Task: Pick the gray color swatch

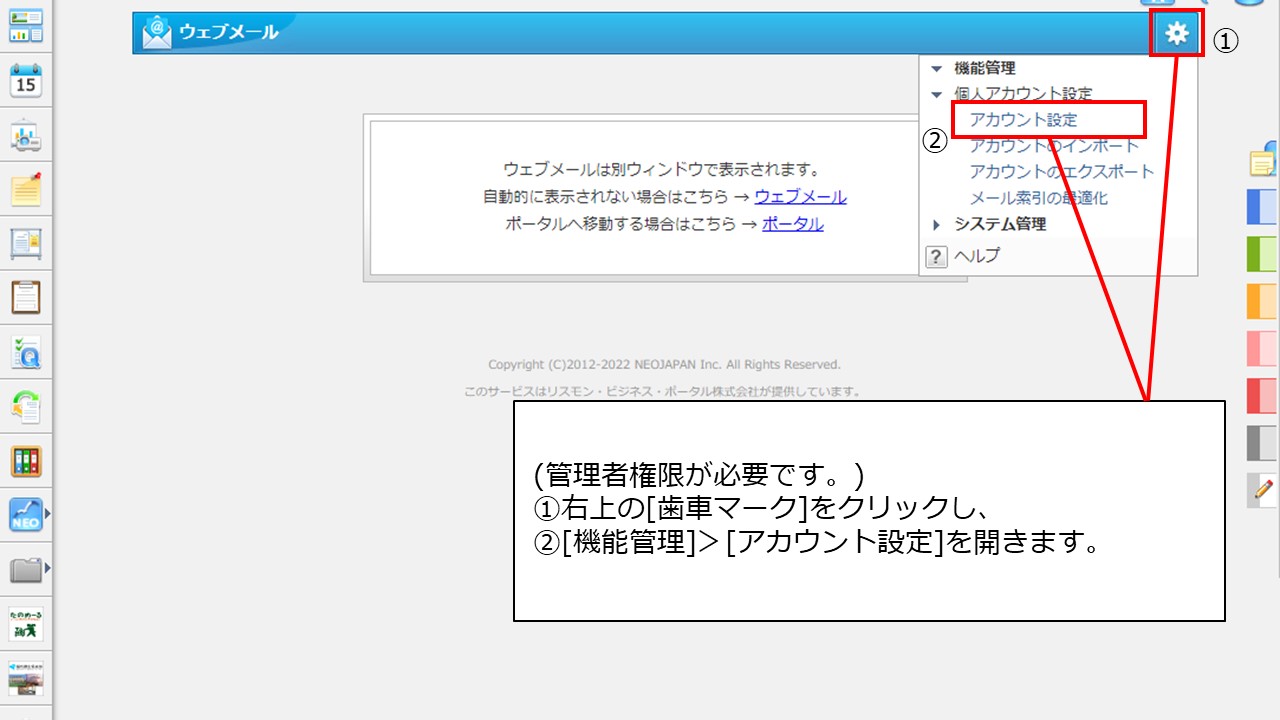Action: 1262,443
